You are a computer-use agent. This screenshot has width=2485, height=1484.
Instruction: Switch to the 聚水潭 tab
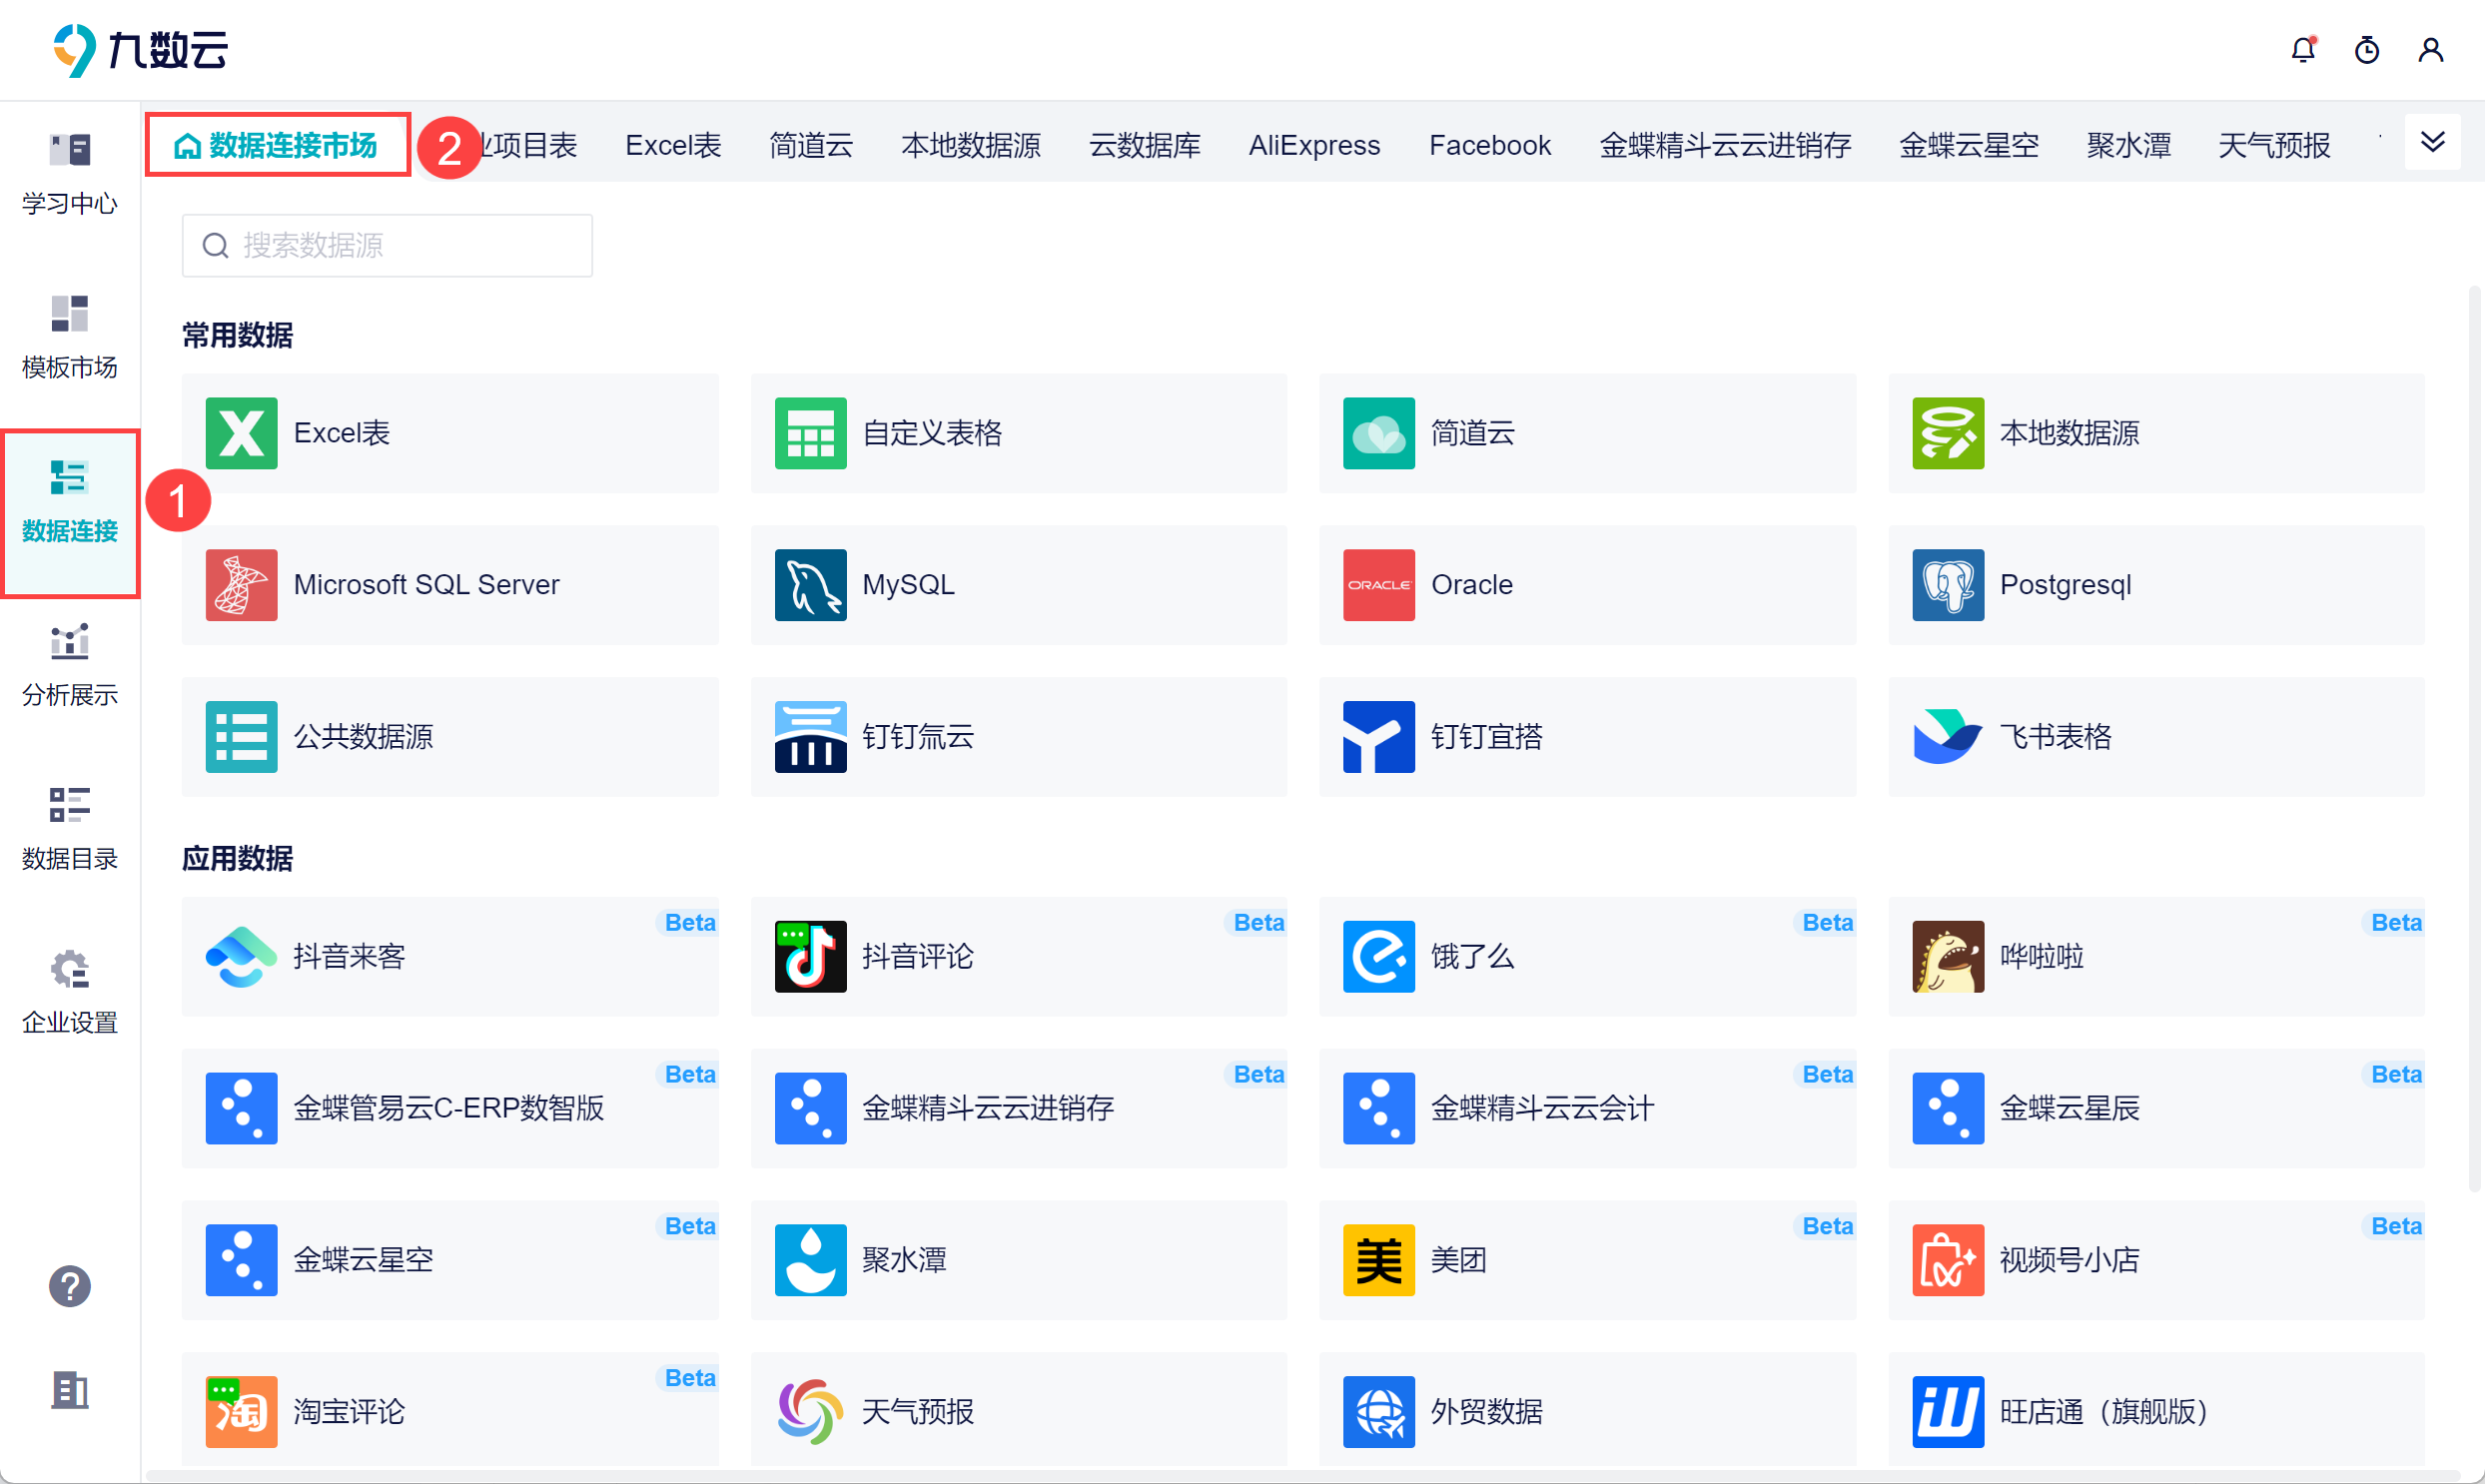(x=2129, y=146)
